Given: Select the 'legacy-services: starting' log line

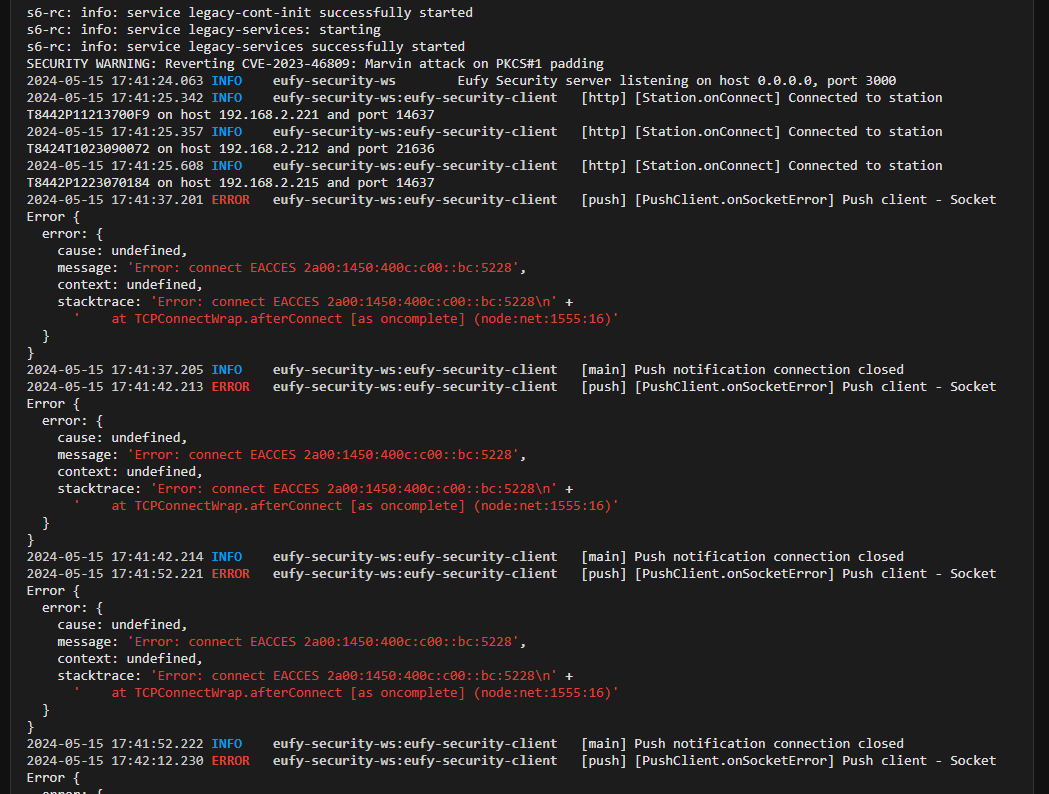Looking at the screenshot, I should pyautogui.click(x=203, y=29).
